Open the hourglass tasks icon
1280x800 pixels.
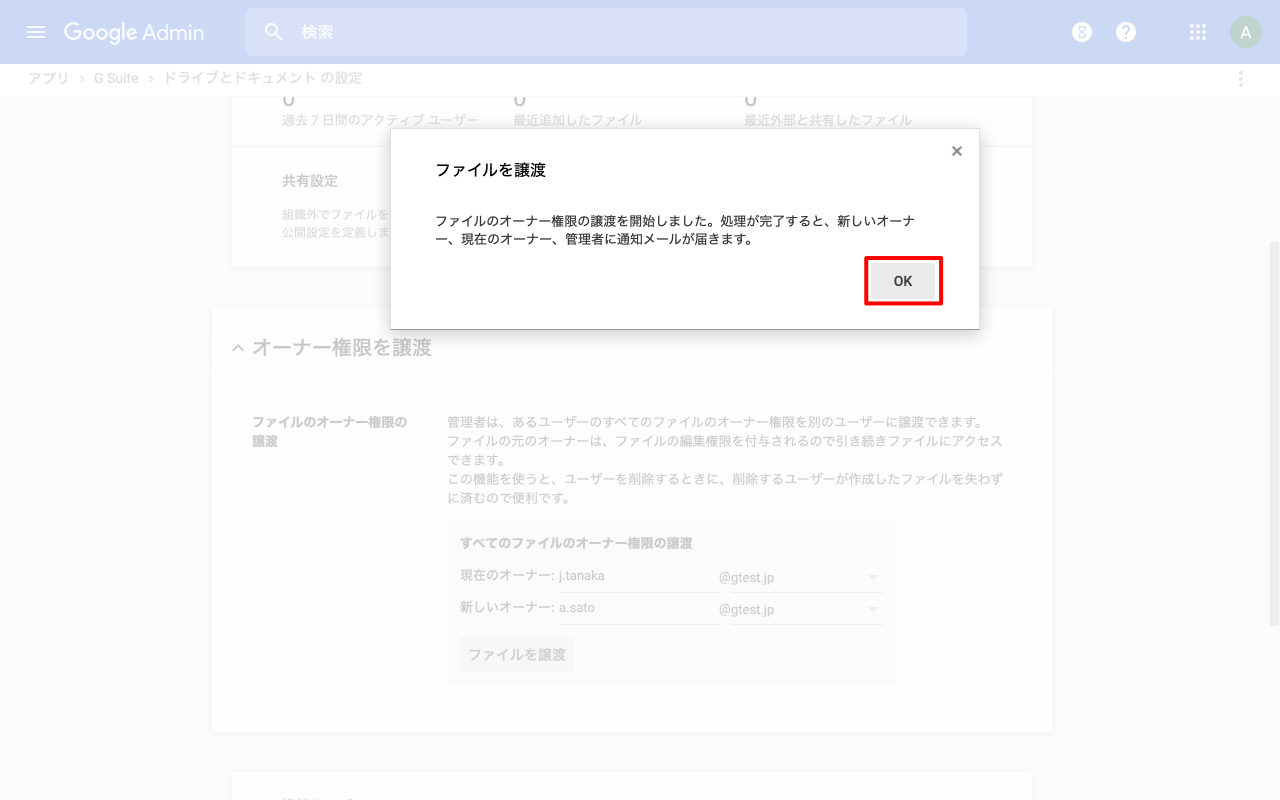1082,32
